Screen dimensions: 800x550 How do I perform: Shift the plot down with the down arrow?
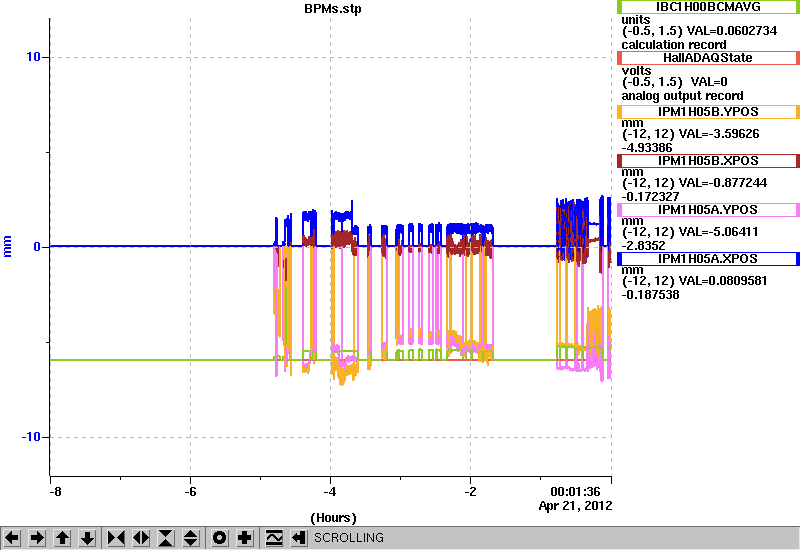[88, 538]
